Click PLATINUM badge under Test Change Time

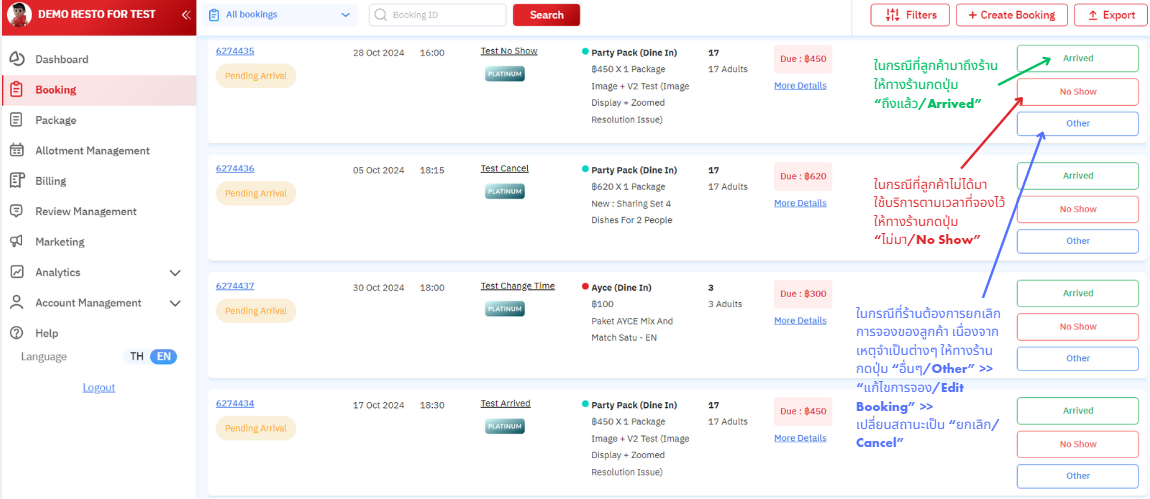click(x=505, y=309)
